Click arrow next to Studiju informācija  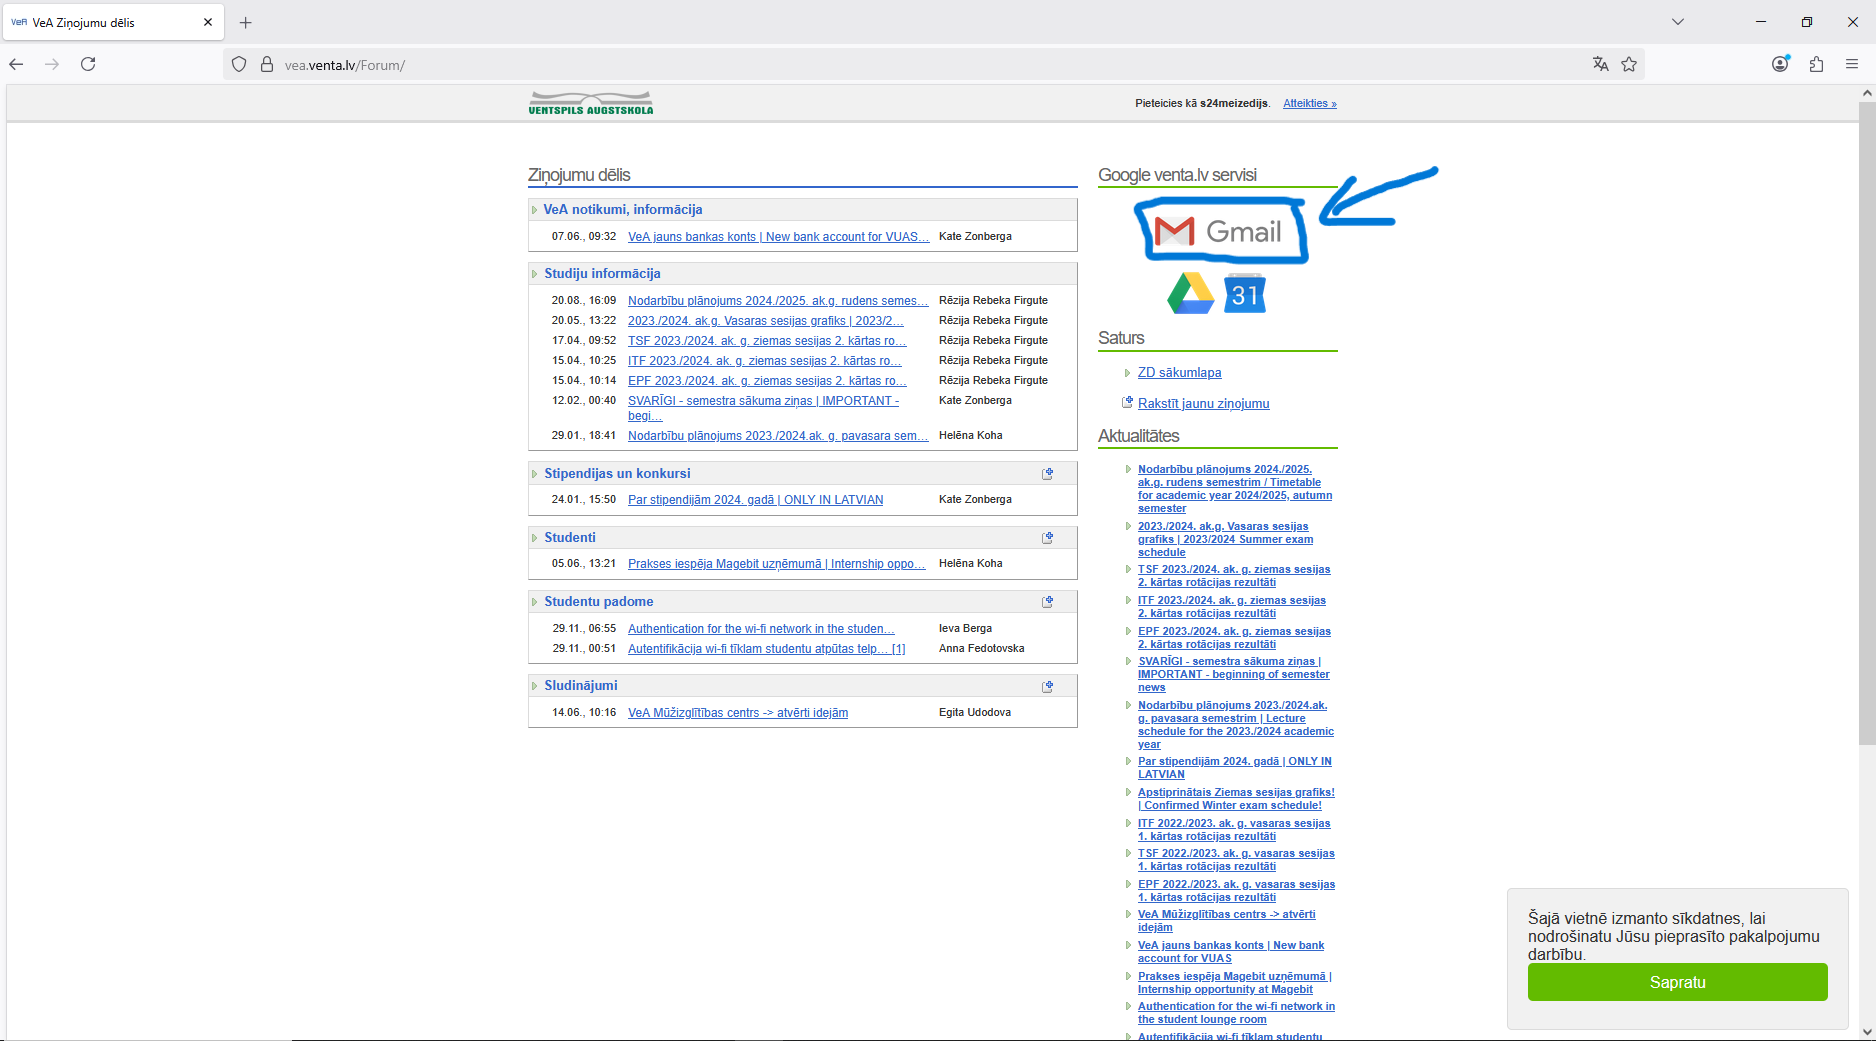[534, 274]
